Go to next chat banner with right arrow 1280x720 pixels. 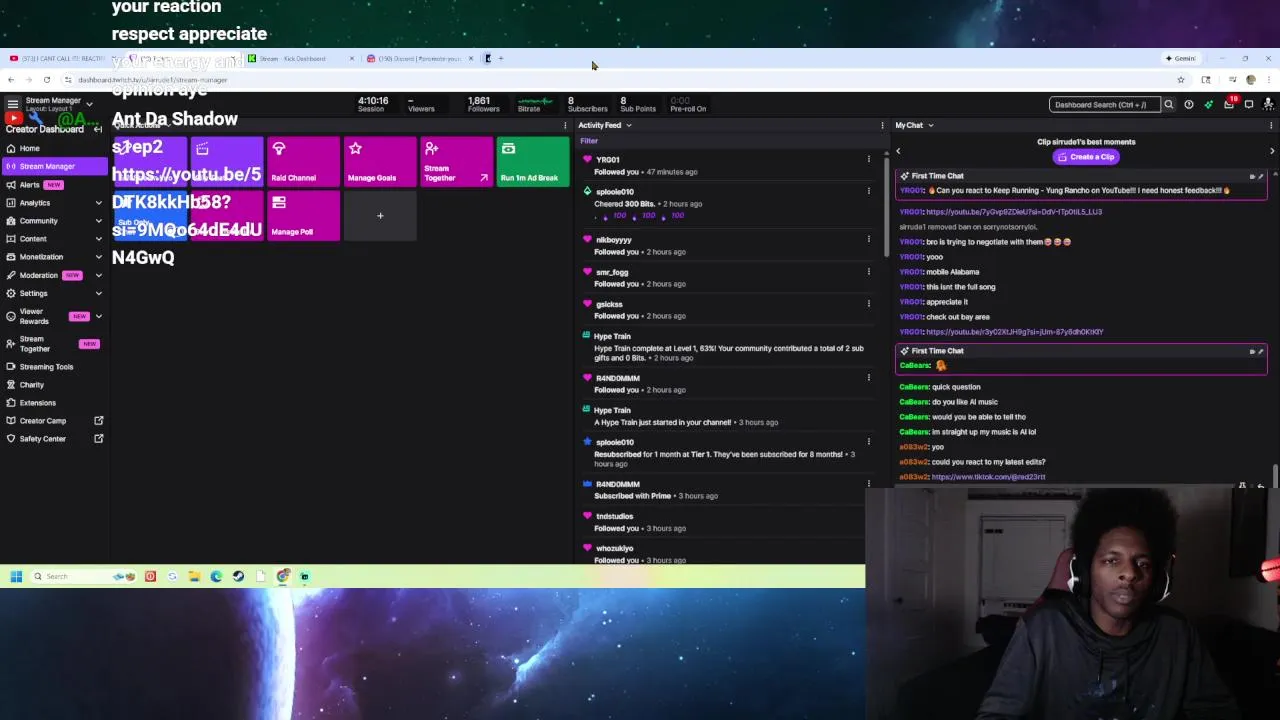tap(1272, 151)
